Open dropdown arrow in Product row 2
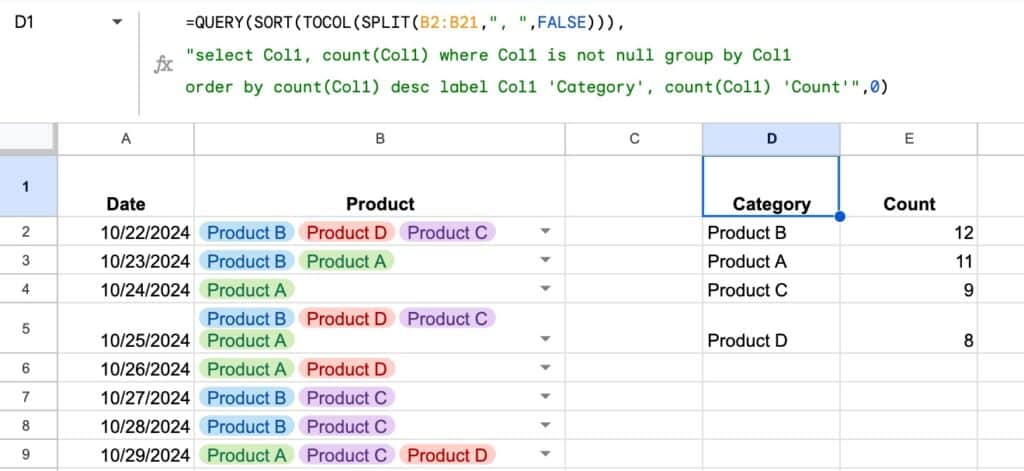This screenshot has height=471, width=1024. pos(545,233)
